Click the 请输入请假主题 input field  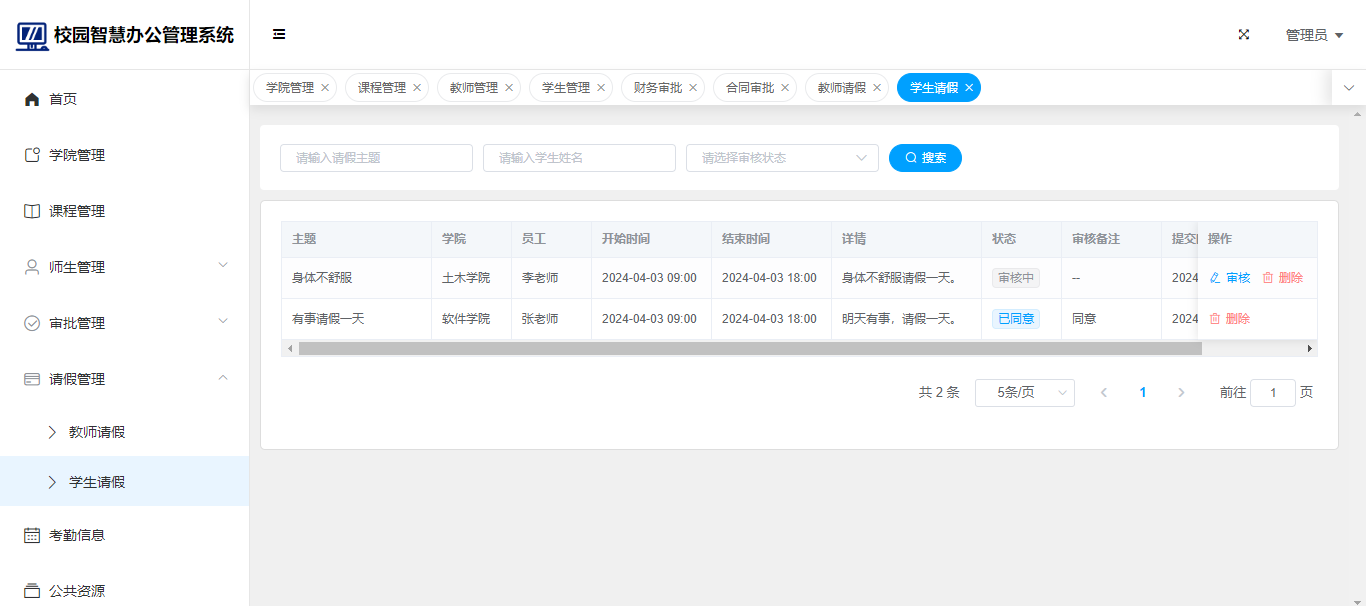[x=376, y=158]
